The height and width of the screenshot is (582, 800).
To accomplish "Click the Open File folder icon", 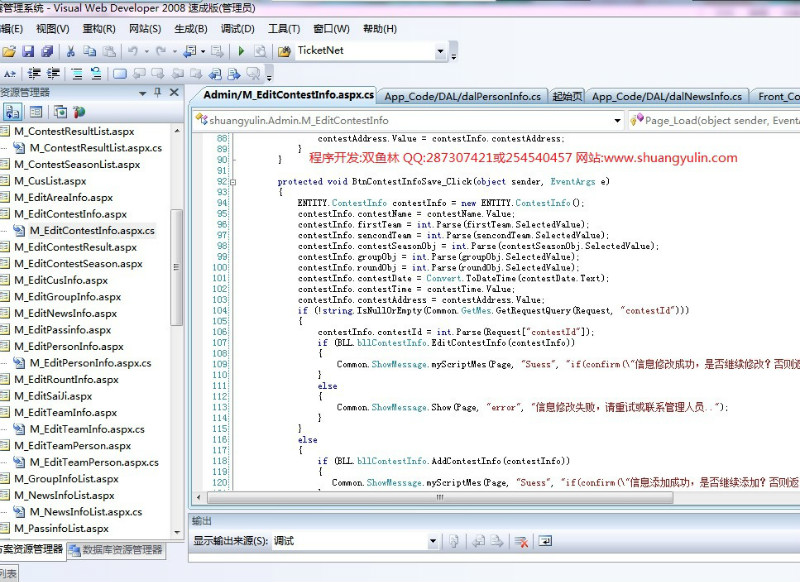I will click(9, 51).
